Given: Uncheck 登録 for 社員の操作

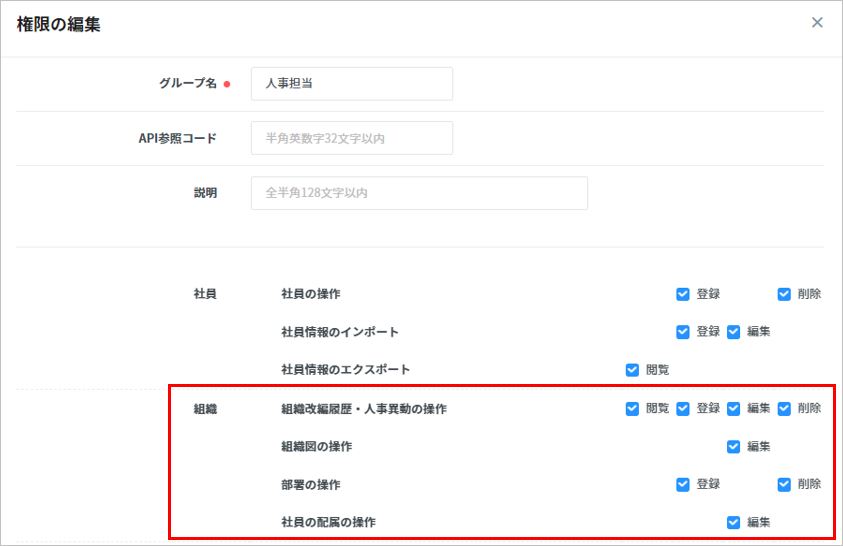Looking at the screenshot, I should click(683, 294).
